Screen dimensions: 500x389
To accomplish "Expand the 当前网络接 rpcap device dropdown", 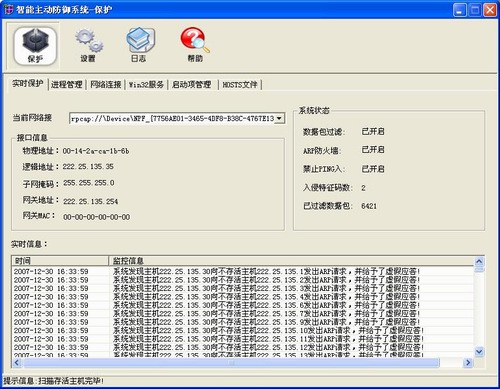I will [279, 118].
